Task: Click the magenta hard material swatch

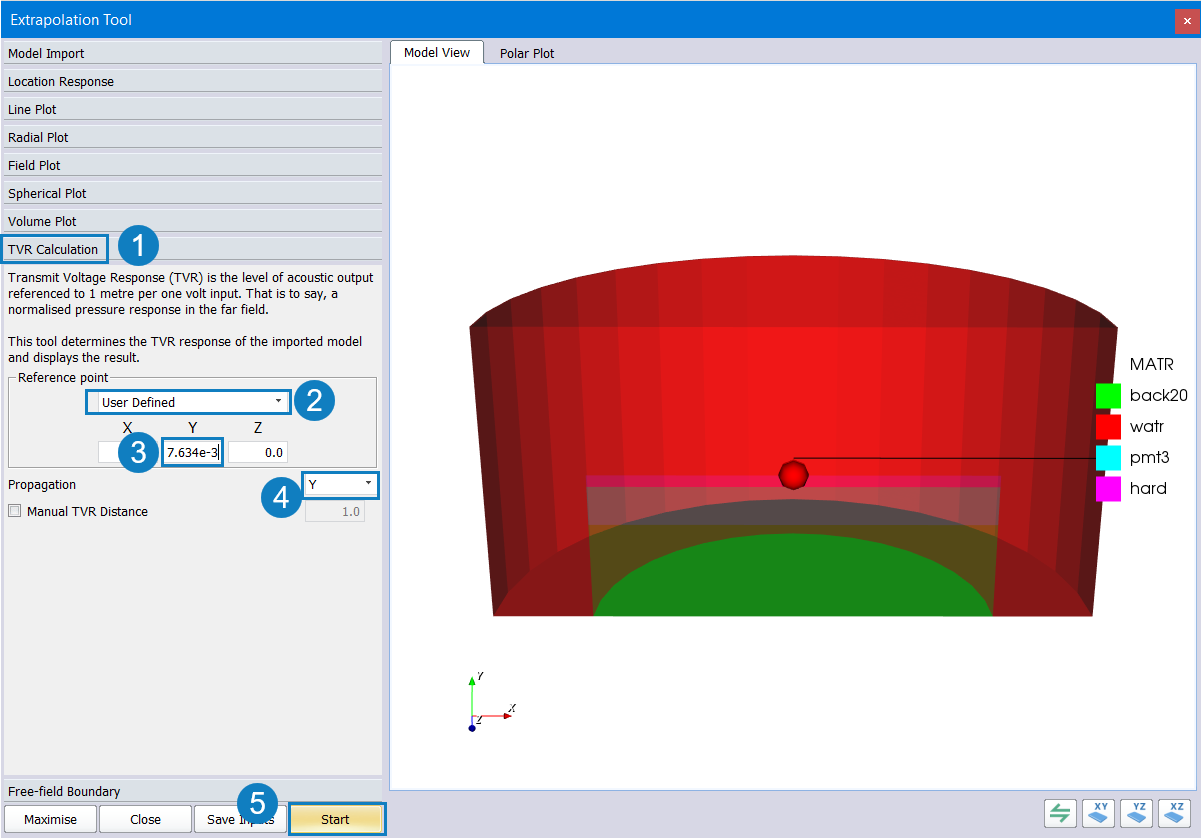Action: 1108,489
